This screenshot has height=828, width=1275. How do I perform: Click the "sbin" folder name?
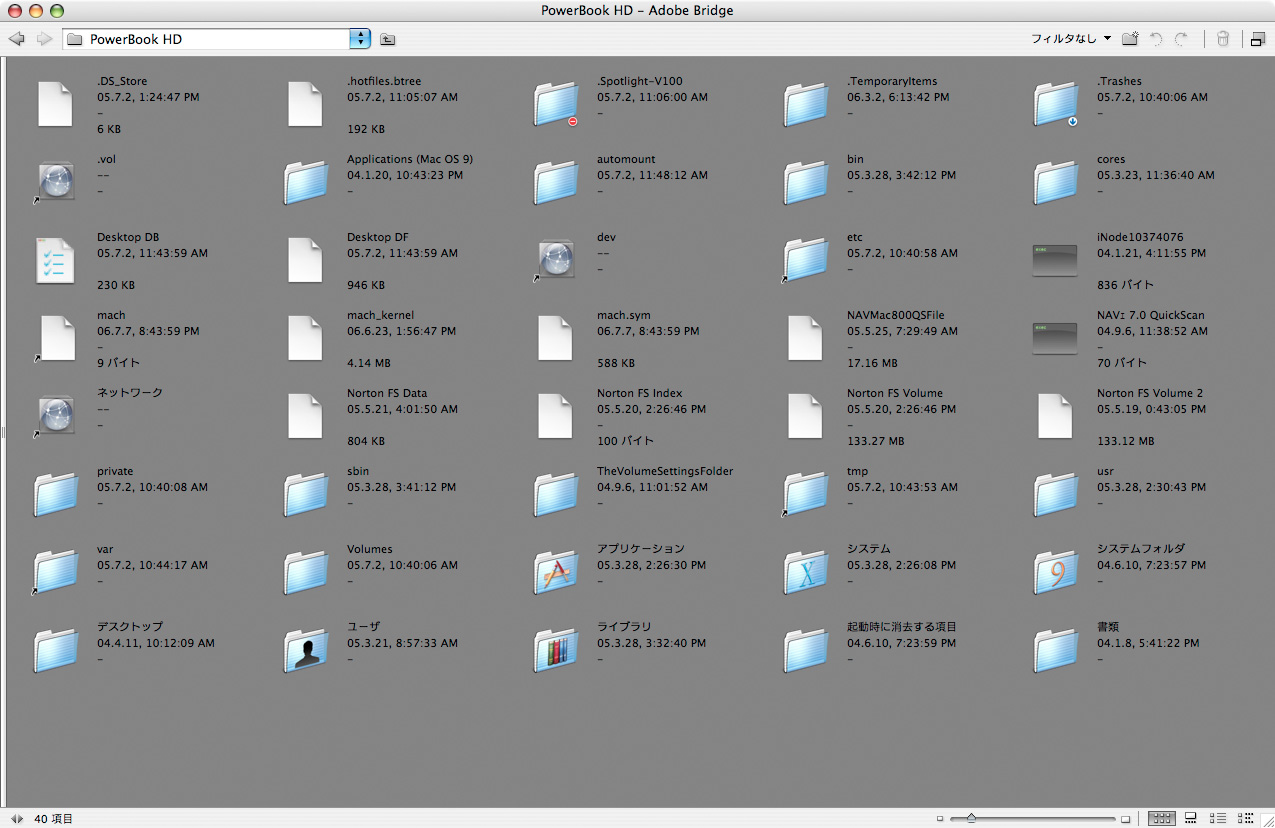[x=358, y=471]
